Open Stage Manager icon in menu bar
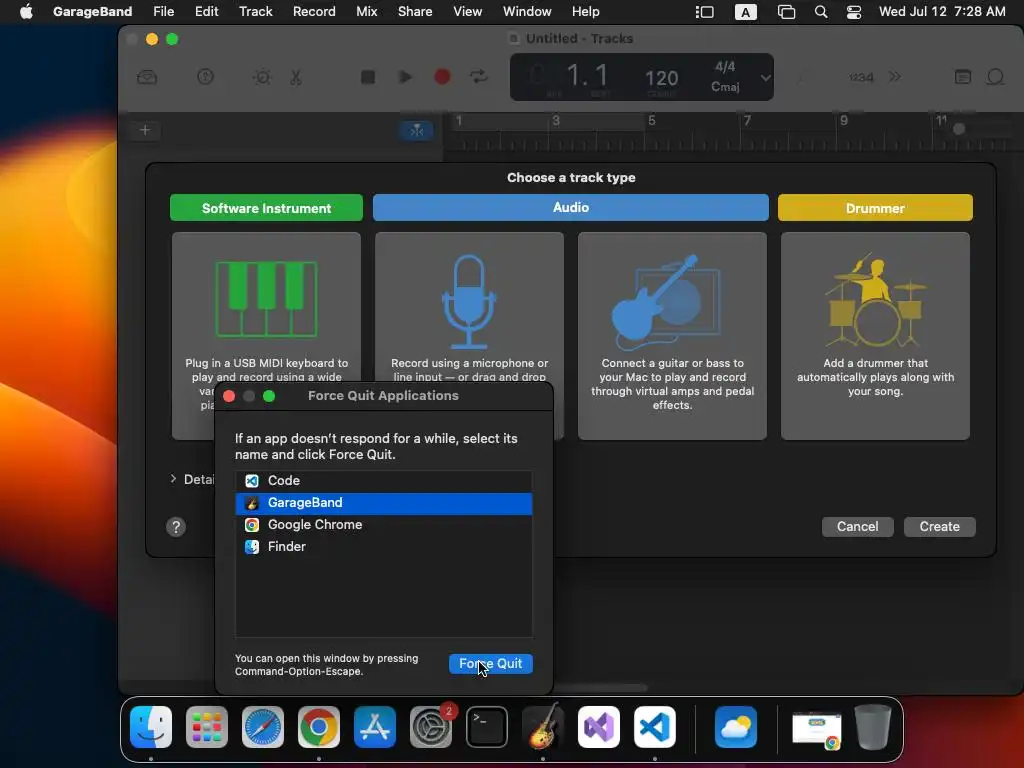Viewport: 1024px width, 768px height. pos(705,12)
